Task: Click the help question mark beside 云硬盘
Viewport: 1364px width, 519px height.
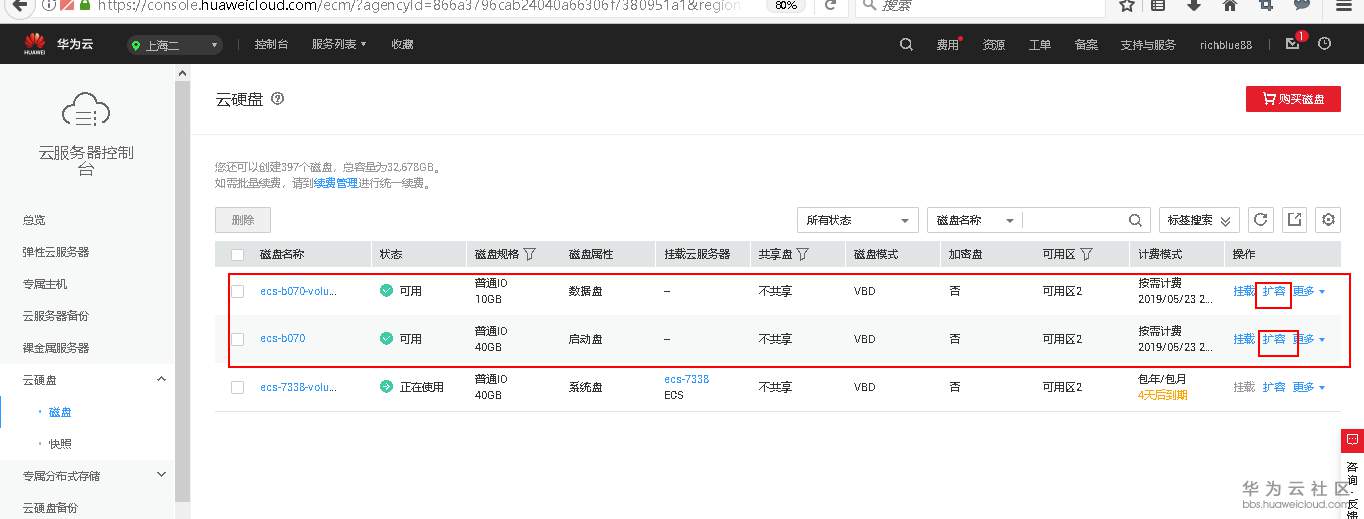Action: point(278,99)
